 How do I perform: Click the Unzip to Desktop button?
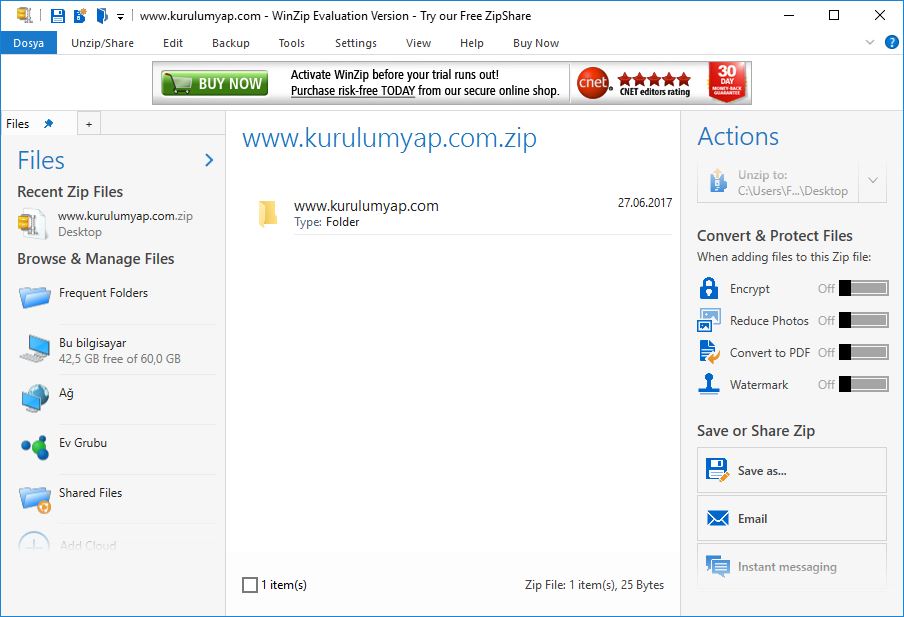pyautogui.click(x=778, y=182)
